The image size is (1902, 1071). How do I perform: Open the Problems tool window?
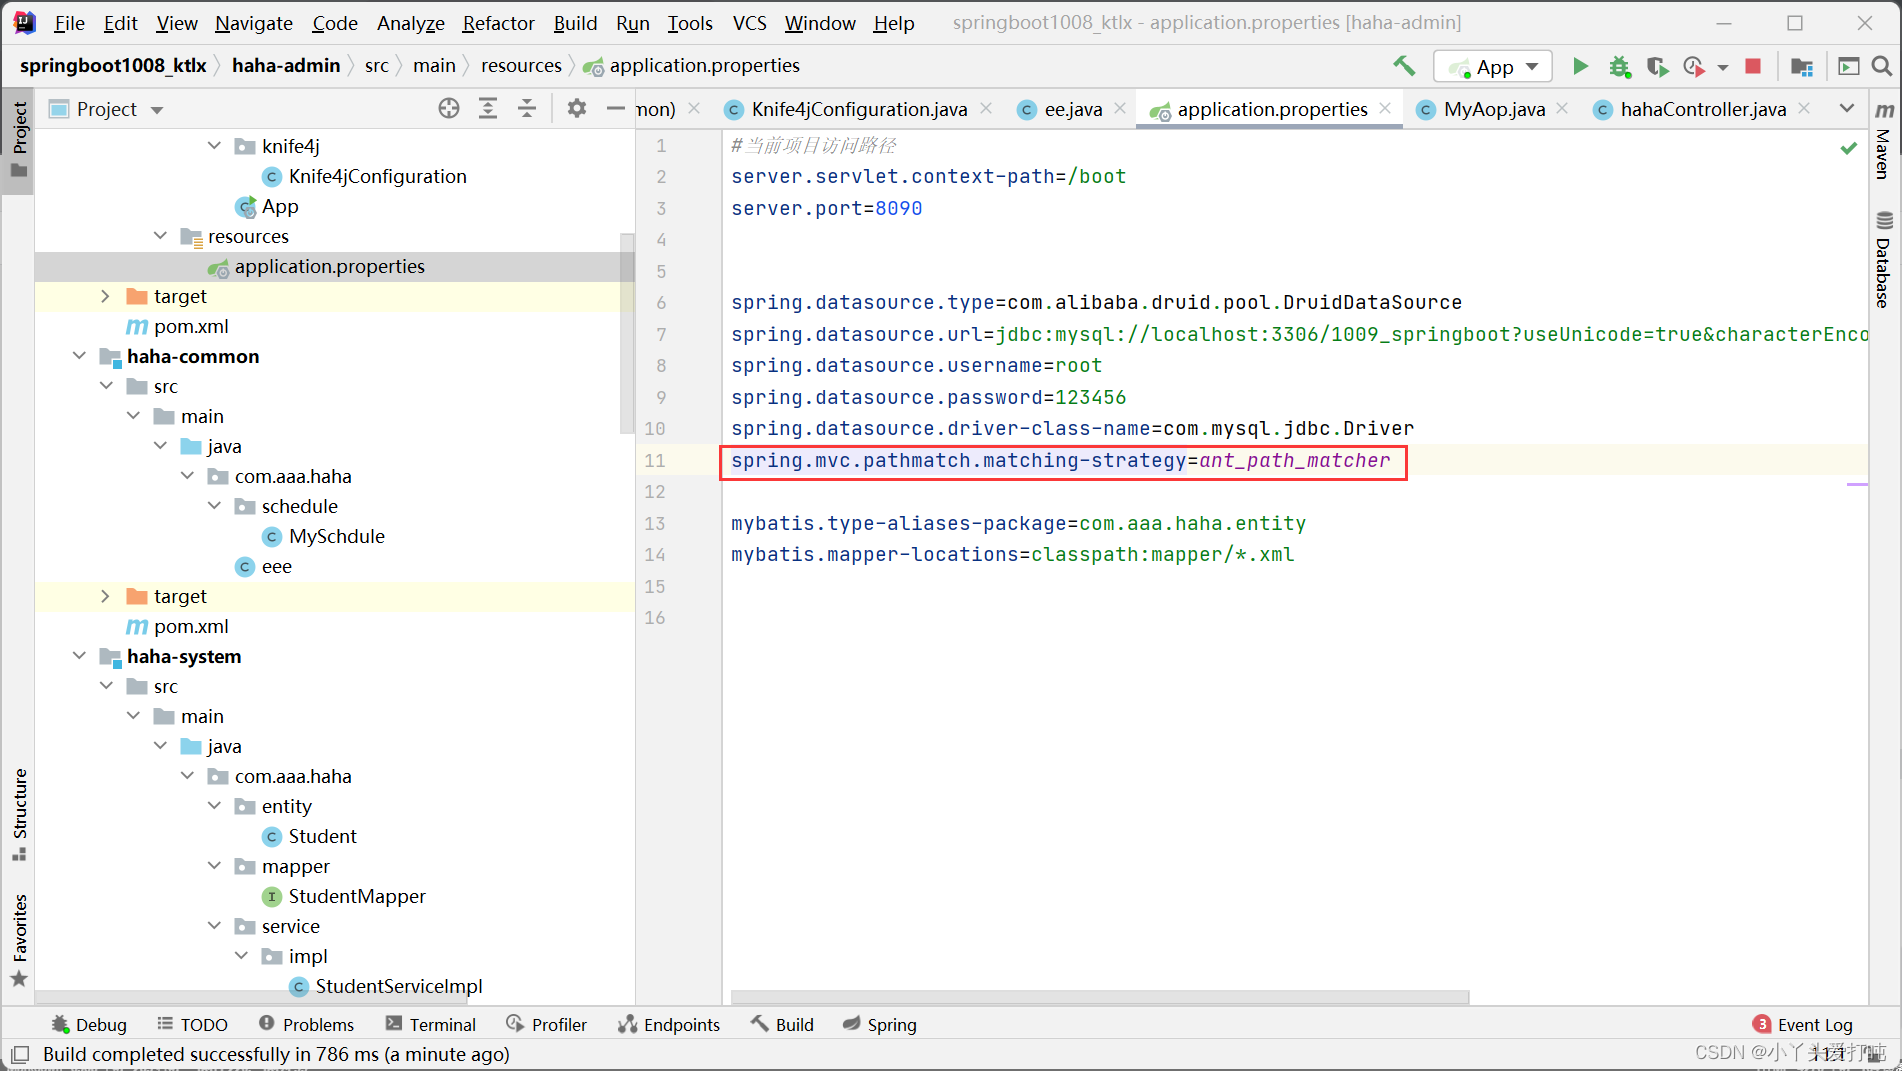306,1024
